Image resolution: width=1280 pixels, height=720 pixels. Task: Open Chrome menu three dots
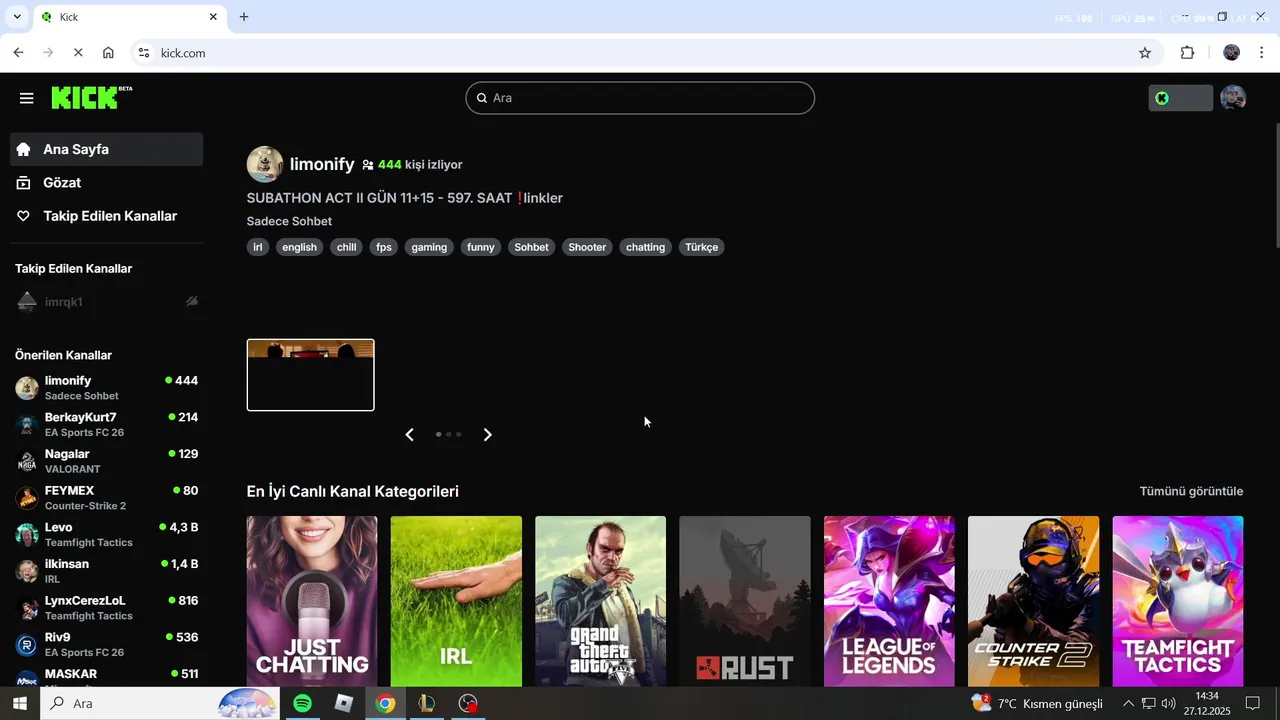(x=1262, y=53)
